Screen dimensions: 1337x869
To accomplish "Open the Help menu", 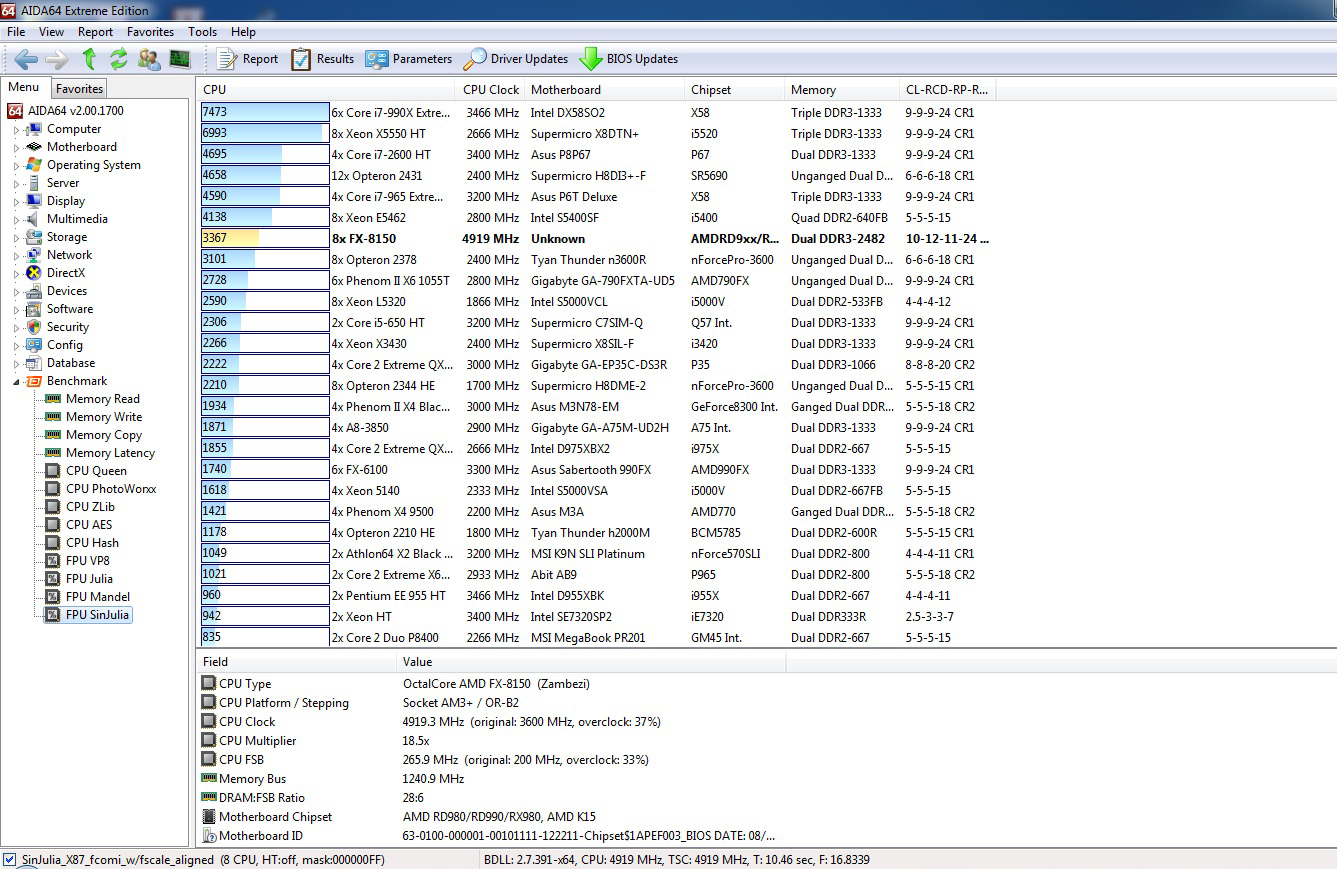I will pyautogui.click(x=243, y=32).
